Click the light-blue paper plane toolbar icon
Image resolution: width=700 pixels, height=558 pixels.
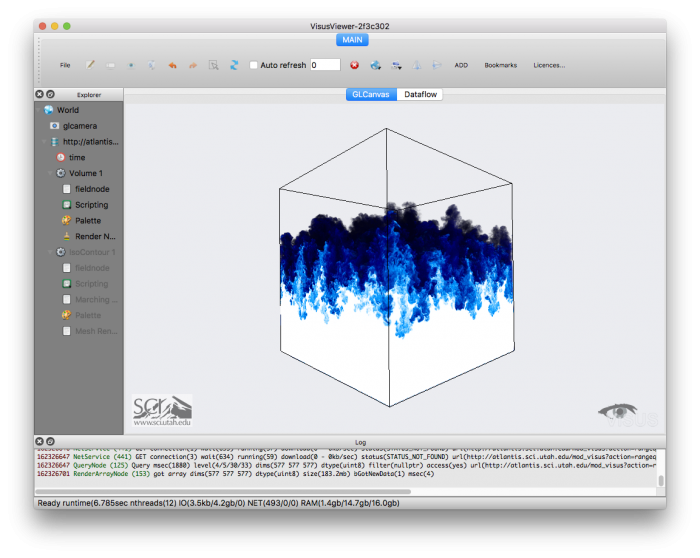click(437, 65)
